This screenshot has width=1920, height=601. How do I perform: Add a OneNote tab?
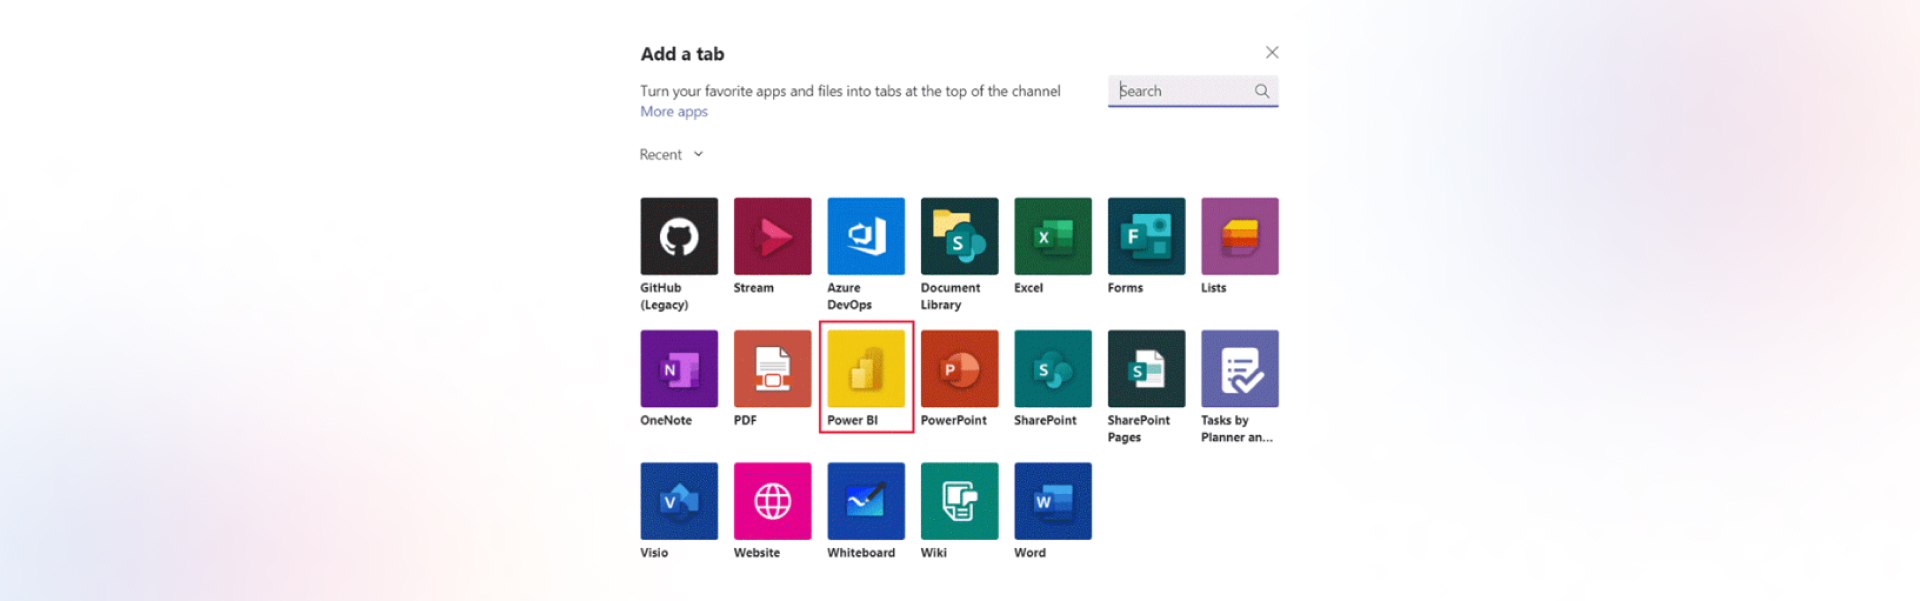679,369
